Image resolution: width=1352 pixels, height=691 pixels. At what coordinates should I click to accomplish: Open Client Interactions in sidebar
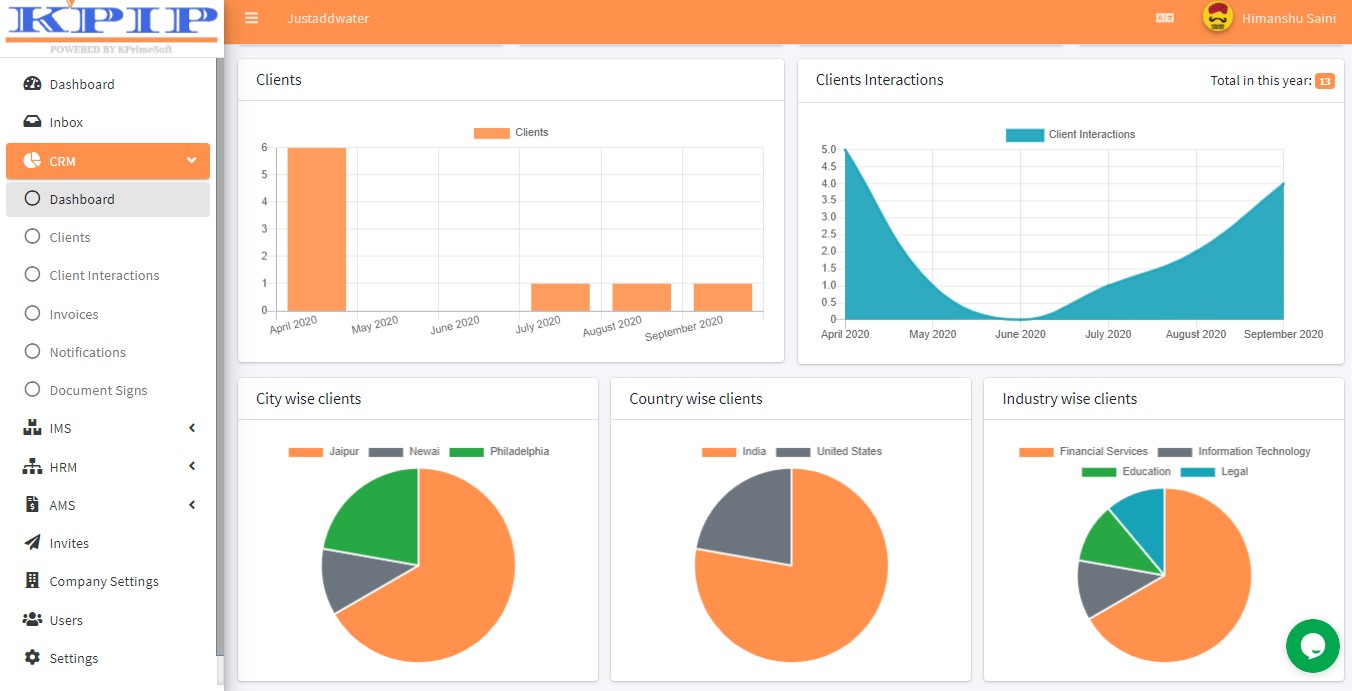[x=104, y=275]
